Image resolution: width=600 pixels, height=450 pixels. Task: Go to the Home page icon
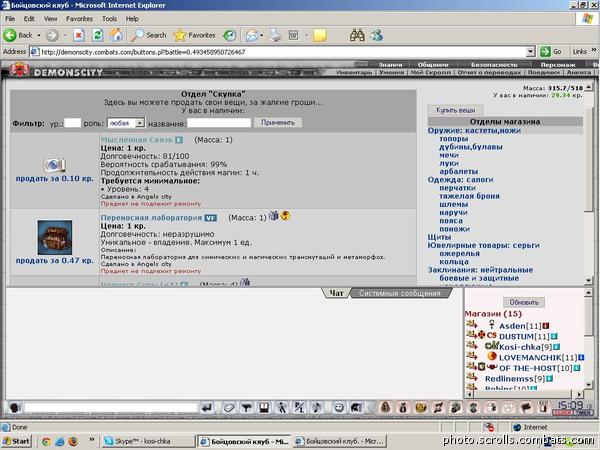(116, 35)
